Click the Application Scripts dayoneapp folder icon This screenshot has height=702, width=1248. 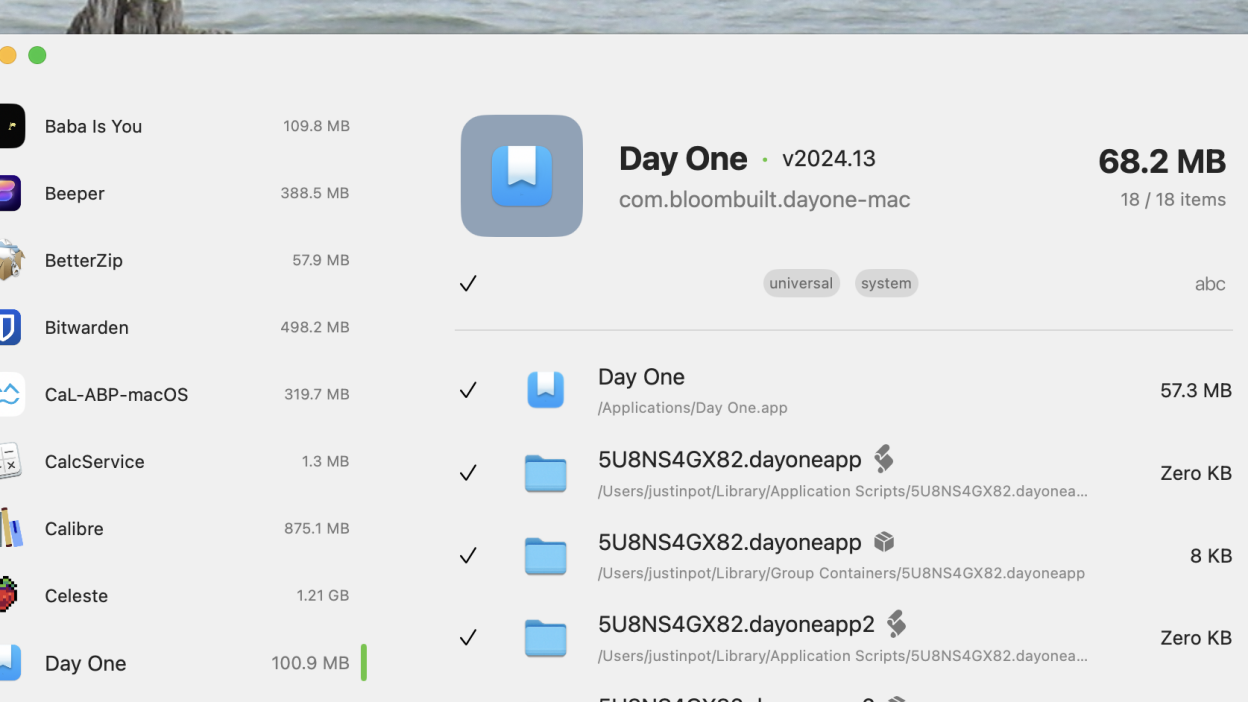pos(545,473)
